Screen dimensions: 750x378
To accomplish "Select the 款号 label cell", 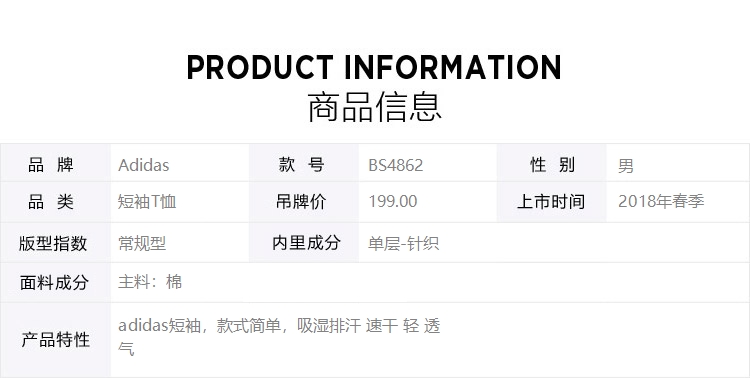I will click(304, 163).
